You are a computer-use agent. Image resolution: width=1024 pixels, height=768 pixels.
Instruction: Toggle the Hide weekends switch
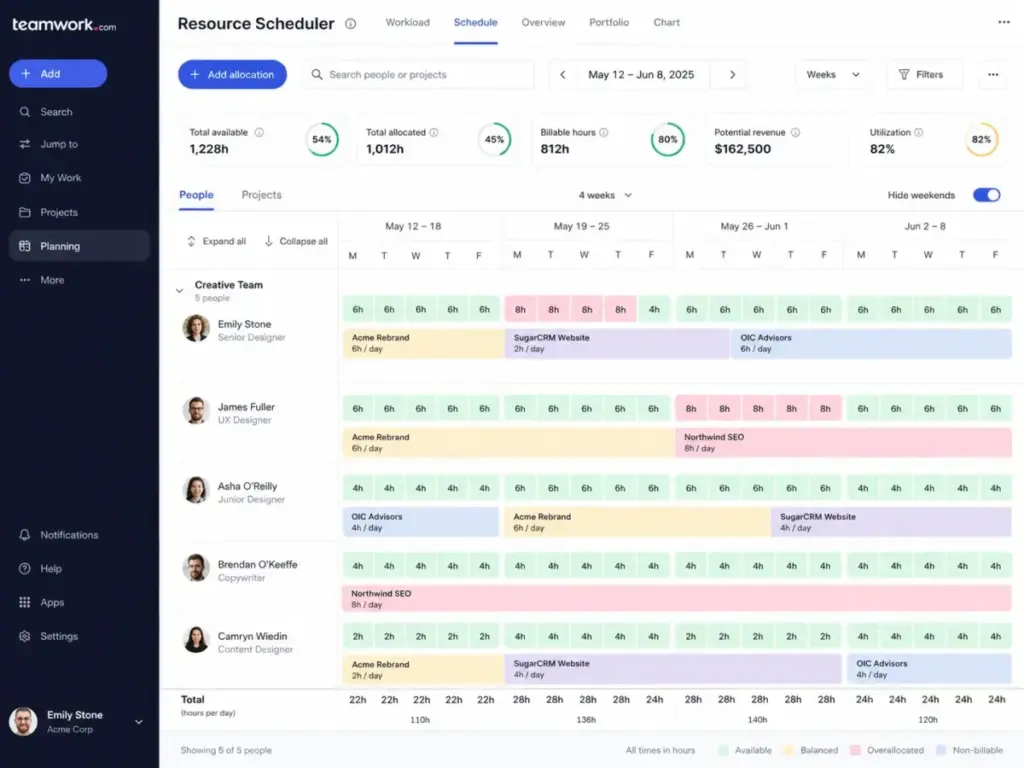[x=986, y=195]
